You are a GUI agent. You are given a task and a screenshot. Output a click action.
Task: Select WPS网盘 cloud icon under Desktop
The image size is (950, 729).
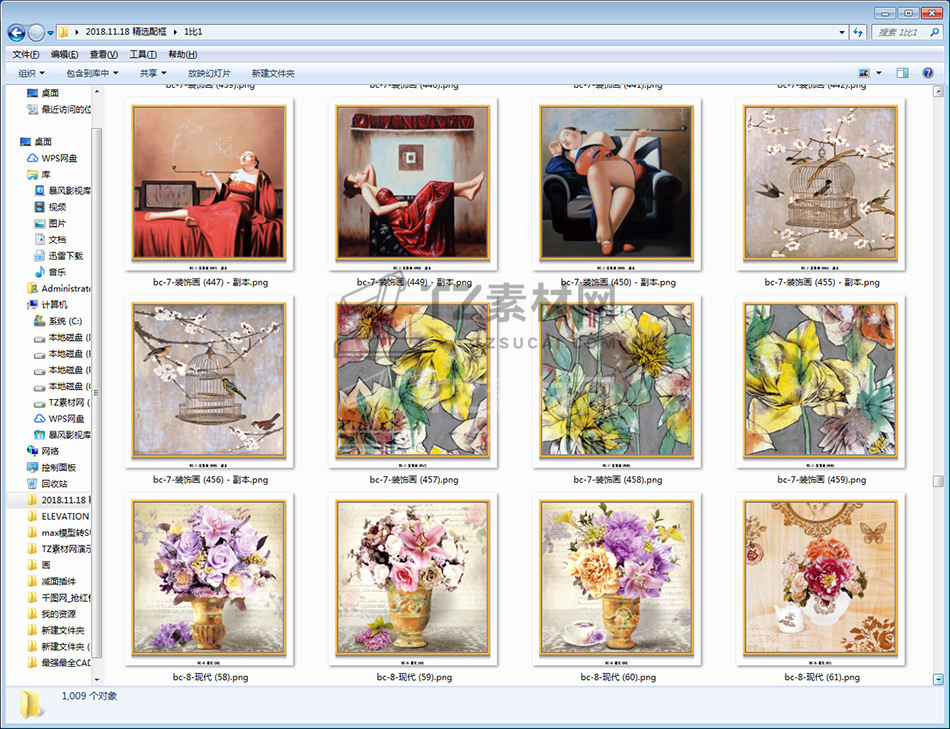pyautogui.click(x=58, y=158)
